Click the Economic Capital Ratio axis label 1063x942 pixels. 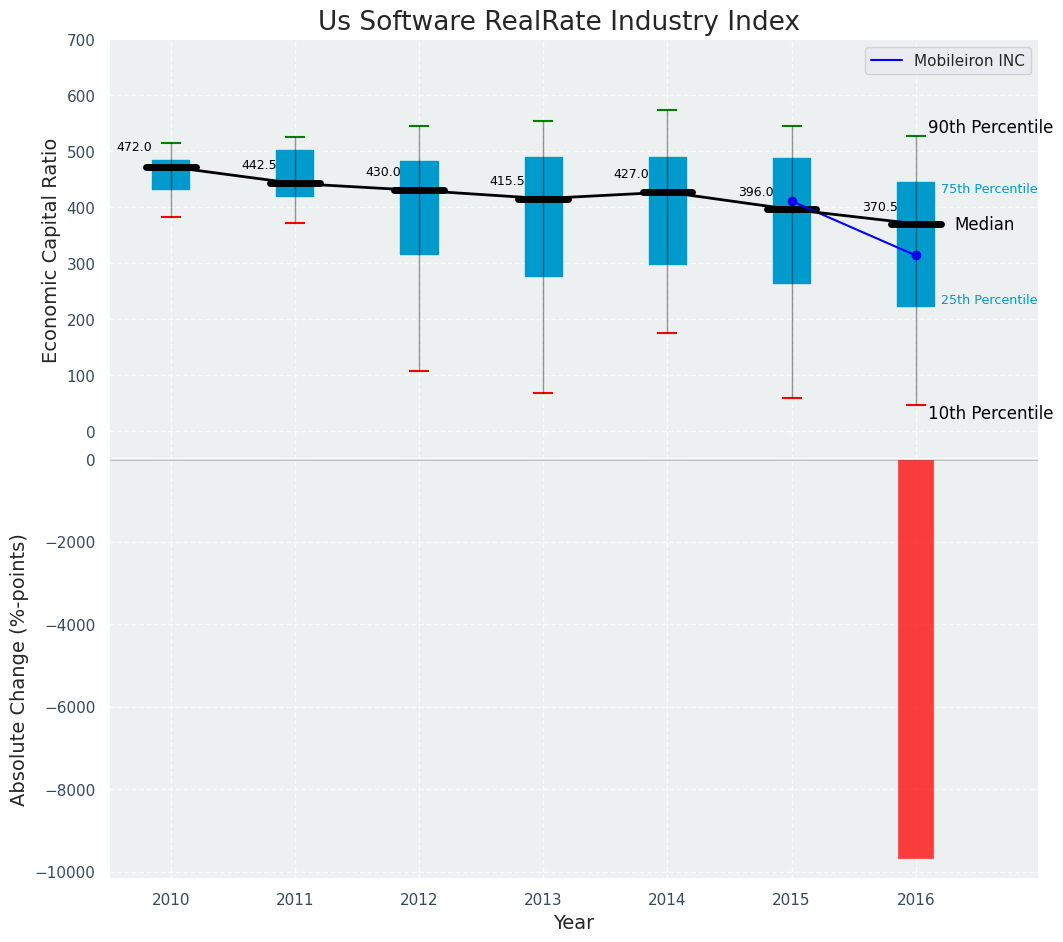pyautogui.click(x=50, y=251)
